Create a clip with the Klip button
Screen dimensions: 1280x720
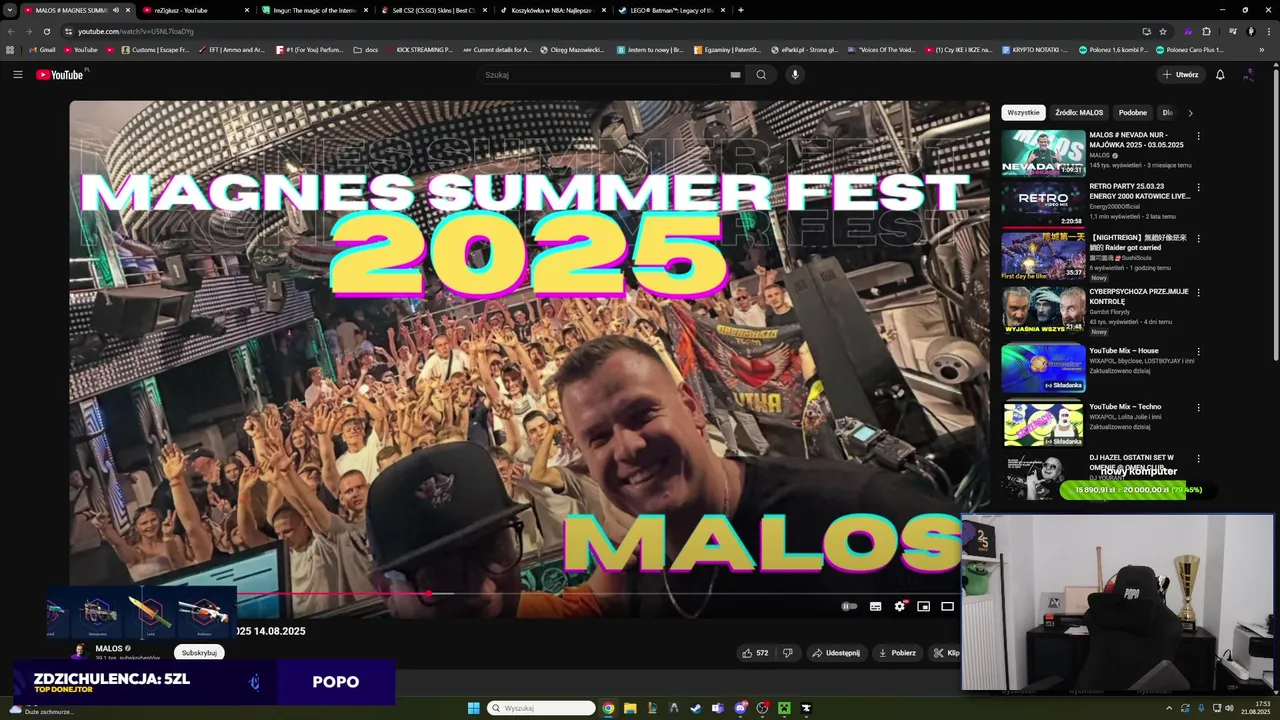pyautogui.click(x=946, y=653)
